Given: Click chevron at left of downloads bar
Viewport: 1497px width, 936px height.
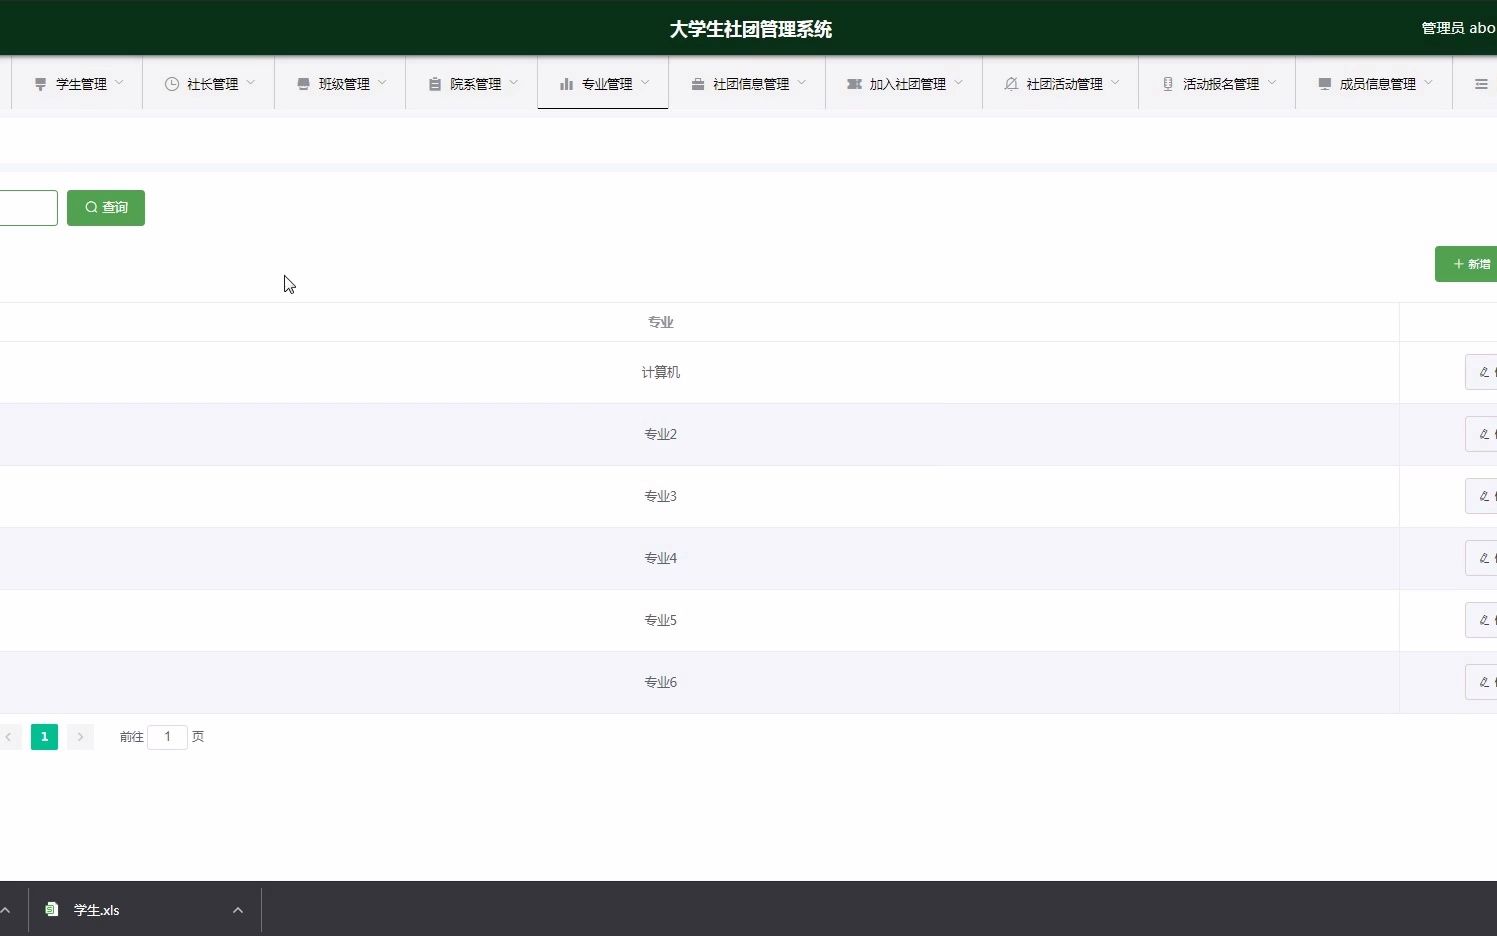Looking at the screenshot, I should click(x=5, y=910).
